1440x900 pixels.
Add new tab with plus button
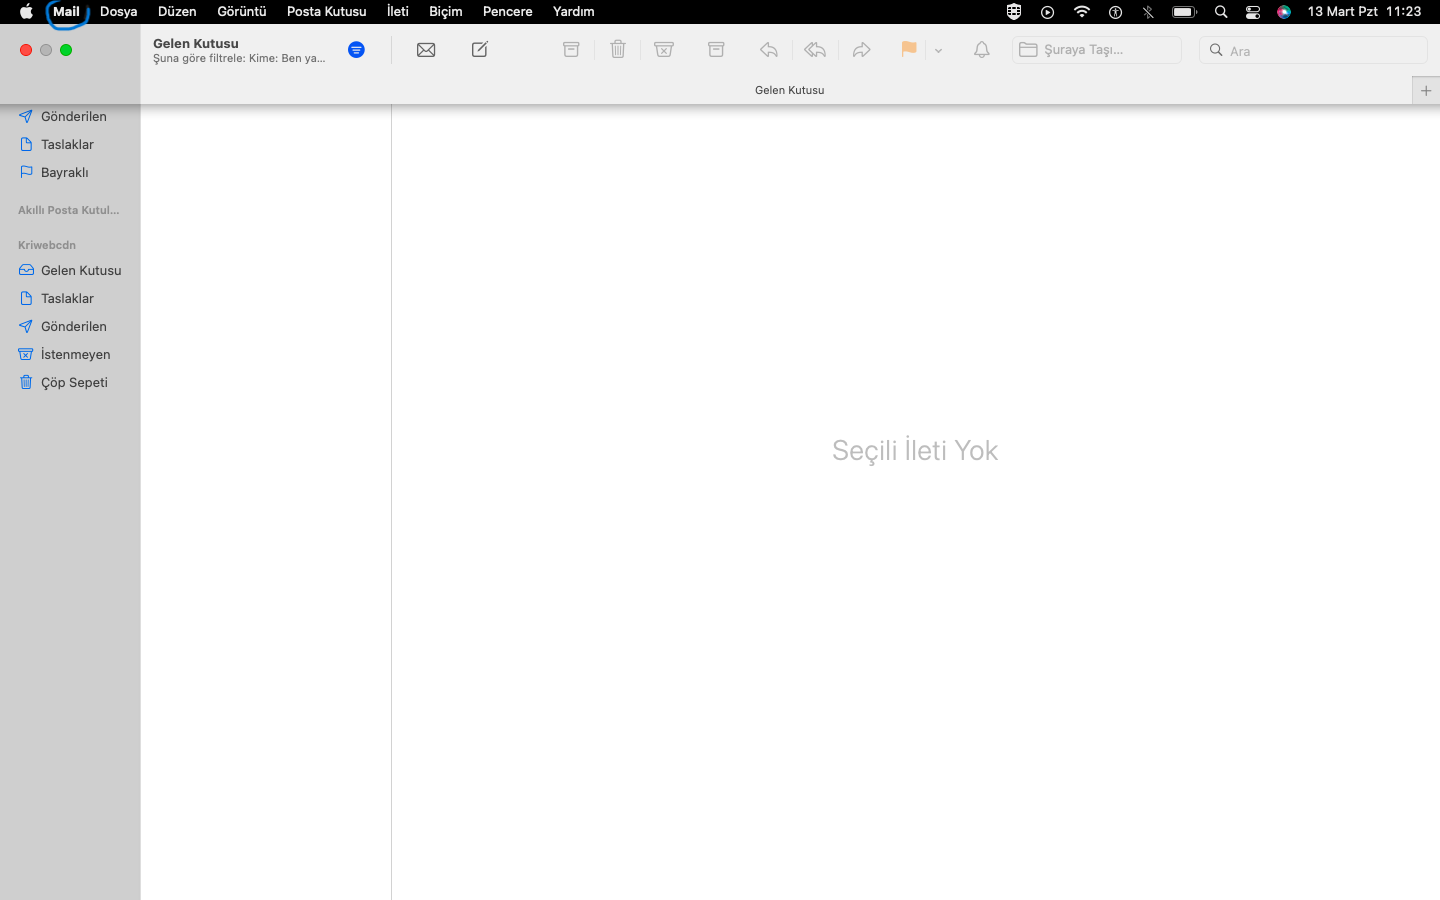[x=1425, y=90]
